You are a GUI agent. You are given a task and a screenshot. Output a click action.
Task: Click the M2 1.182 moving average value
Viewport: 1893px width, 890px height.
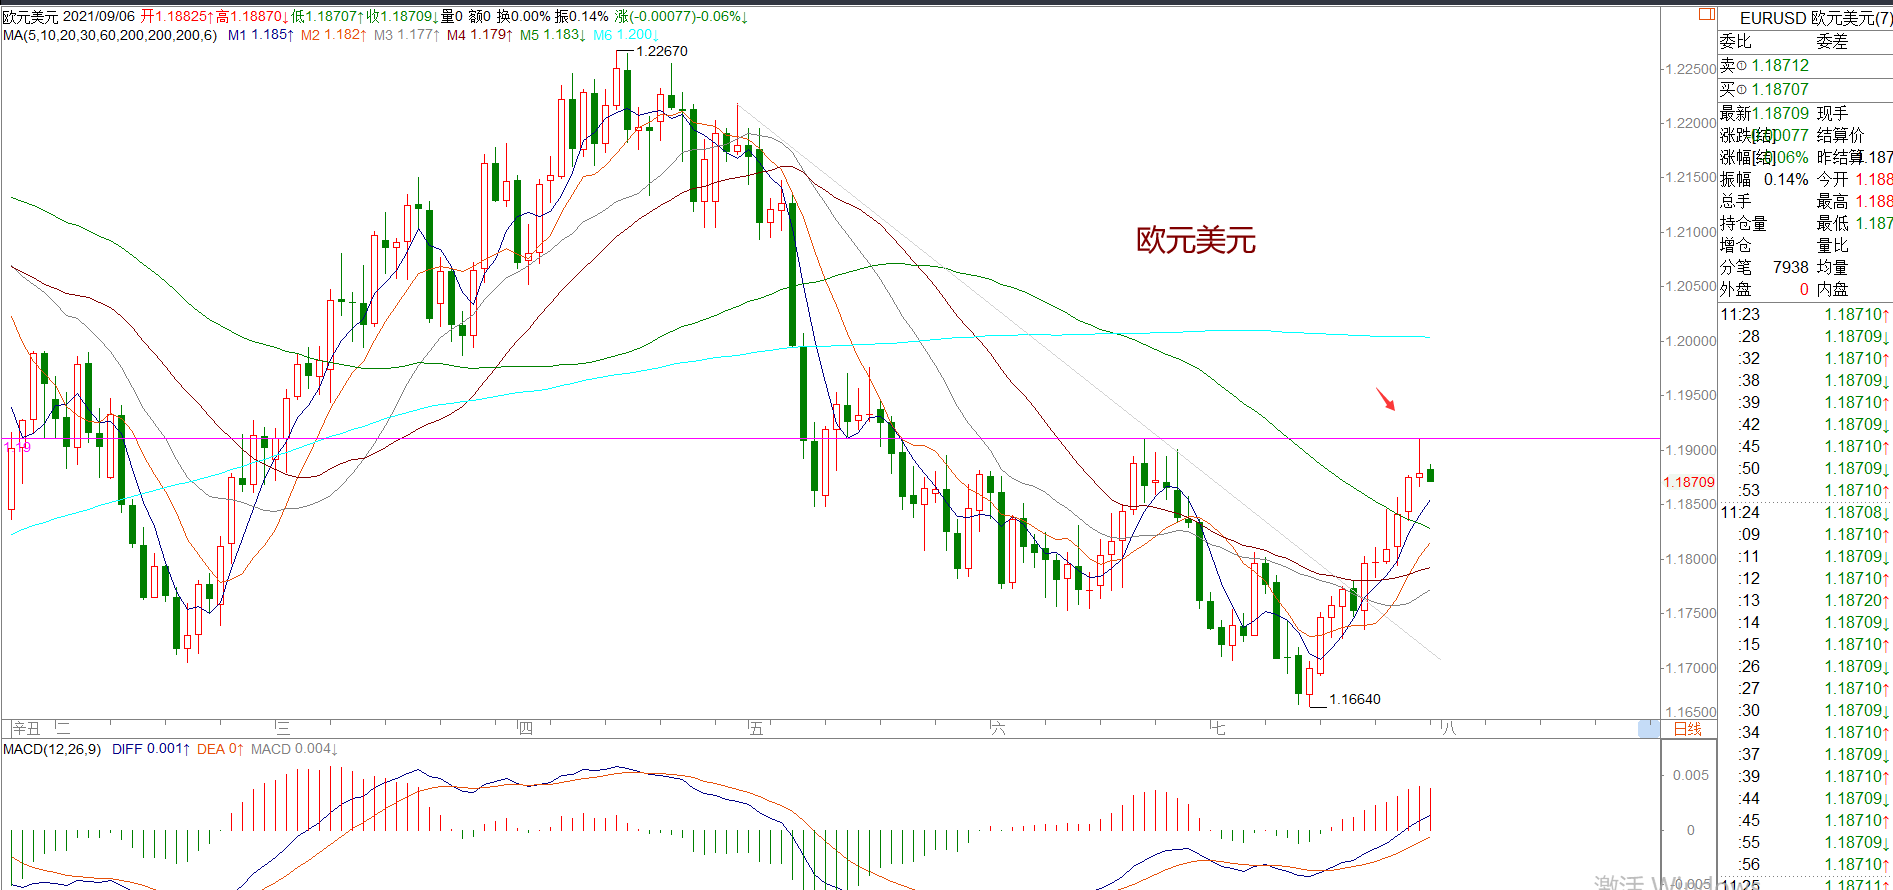(x=333, y=35)
